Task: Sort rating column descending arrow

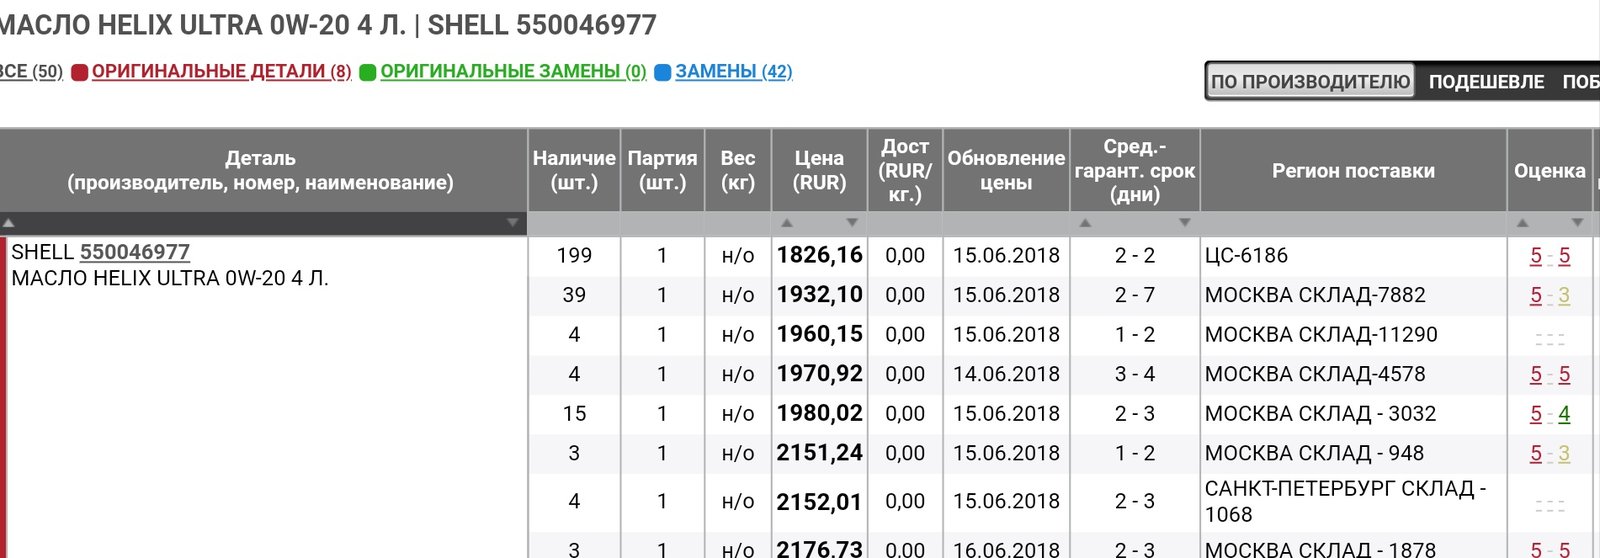Action: (1577, 223)
